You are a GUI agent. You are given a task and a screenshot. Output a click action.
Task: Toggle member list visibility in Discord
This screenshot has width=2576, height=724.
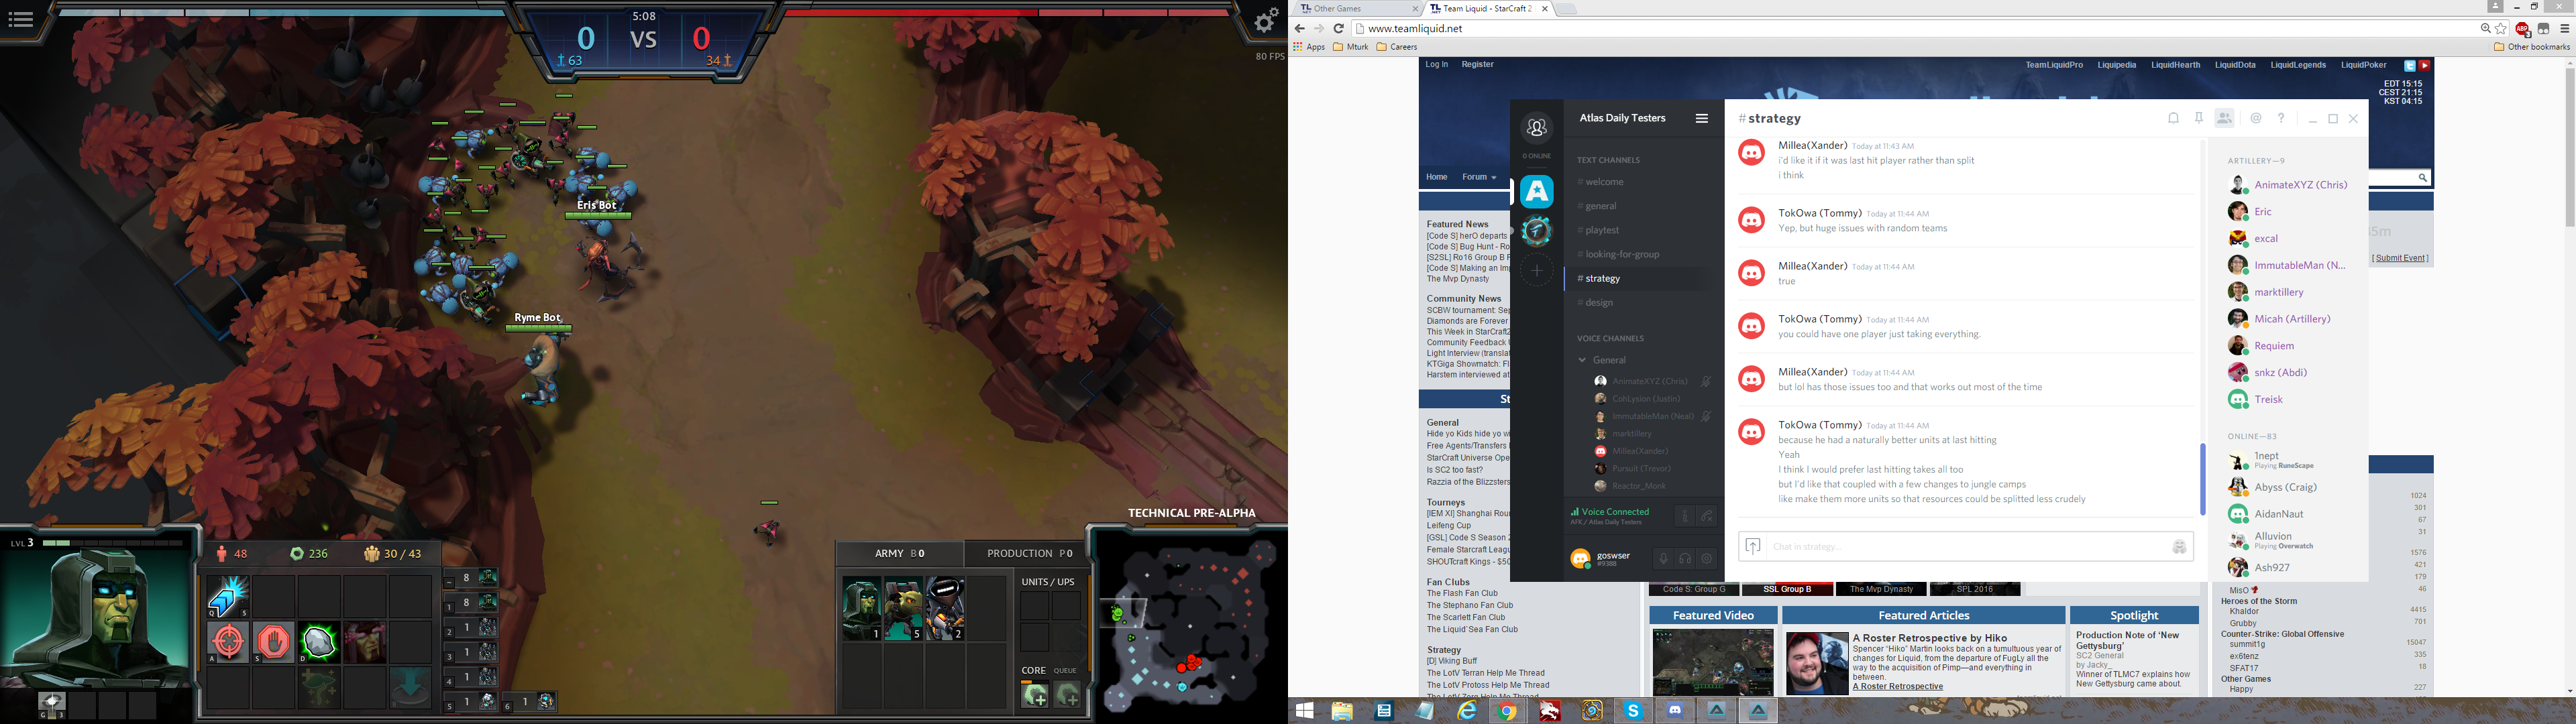click(x=2225, y=118)
